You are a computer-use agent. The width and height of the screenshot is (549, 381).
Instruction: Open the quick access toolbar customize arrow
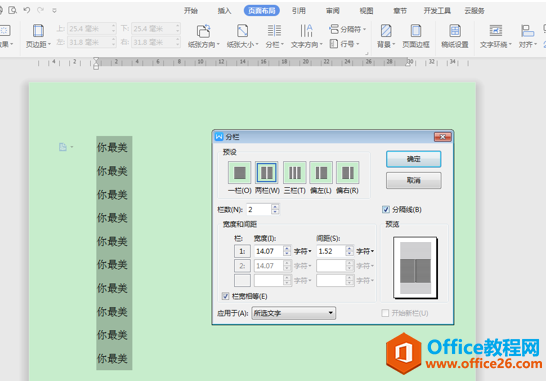pyautogui.click(x=54, y=11)
